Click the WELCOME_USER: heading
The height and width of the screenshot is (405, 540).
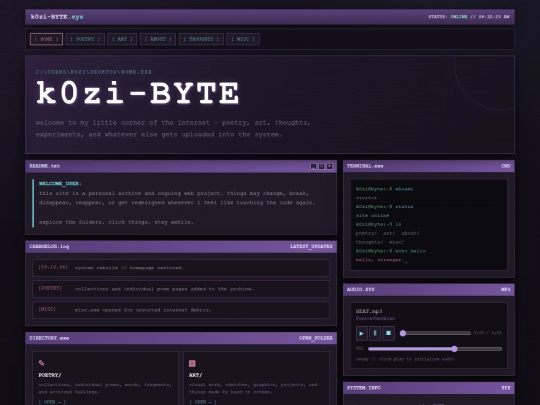pyautogui.click(x=60, y=184)
